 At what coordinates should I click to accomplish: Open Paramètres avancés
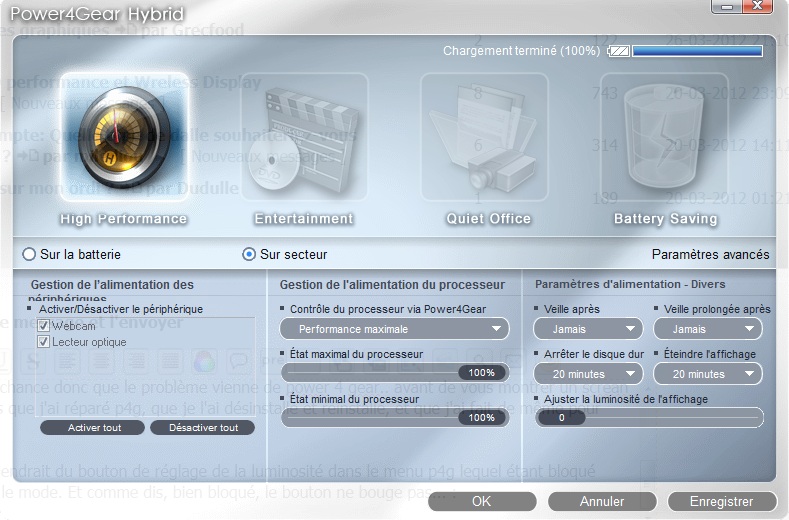click(710, 254)
